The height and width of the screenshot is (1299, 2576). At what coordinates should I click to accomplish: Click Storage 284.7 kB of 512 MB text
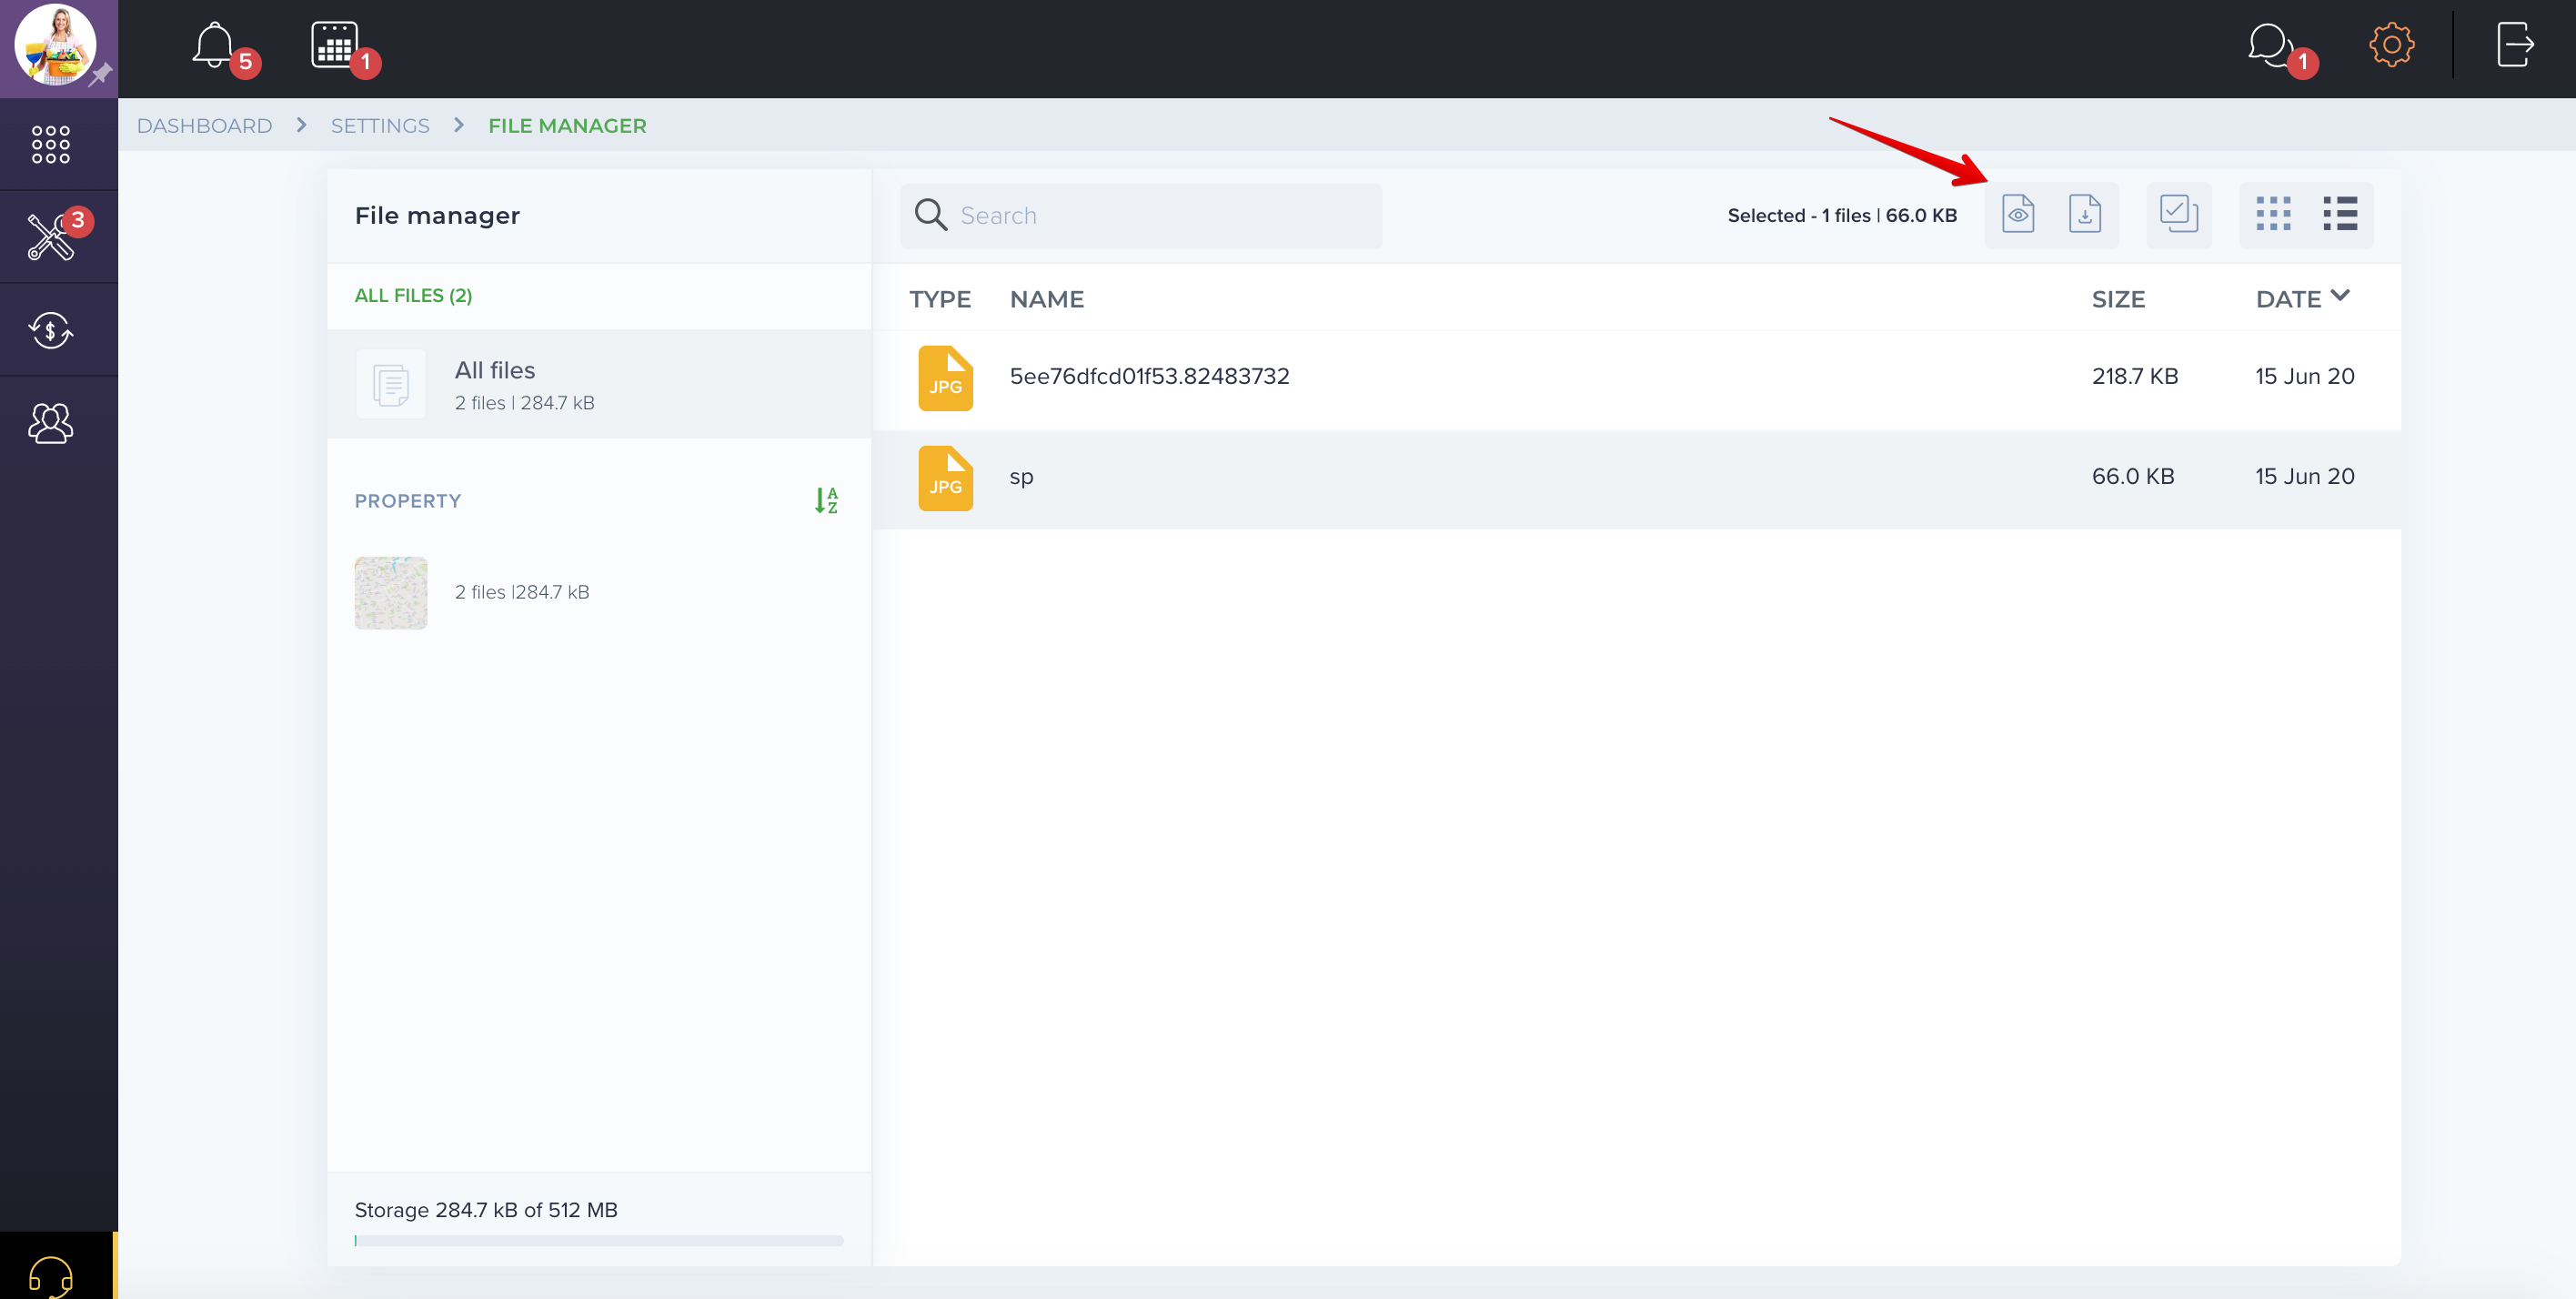486,1210
